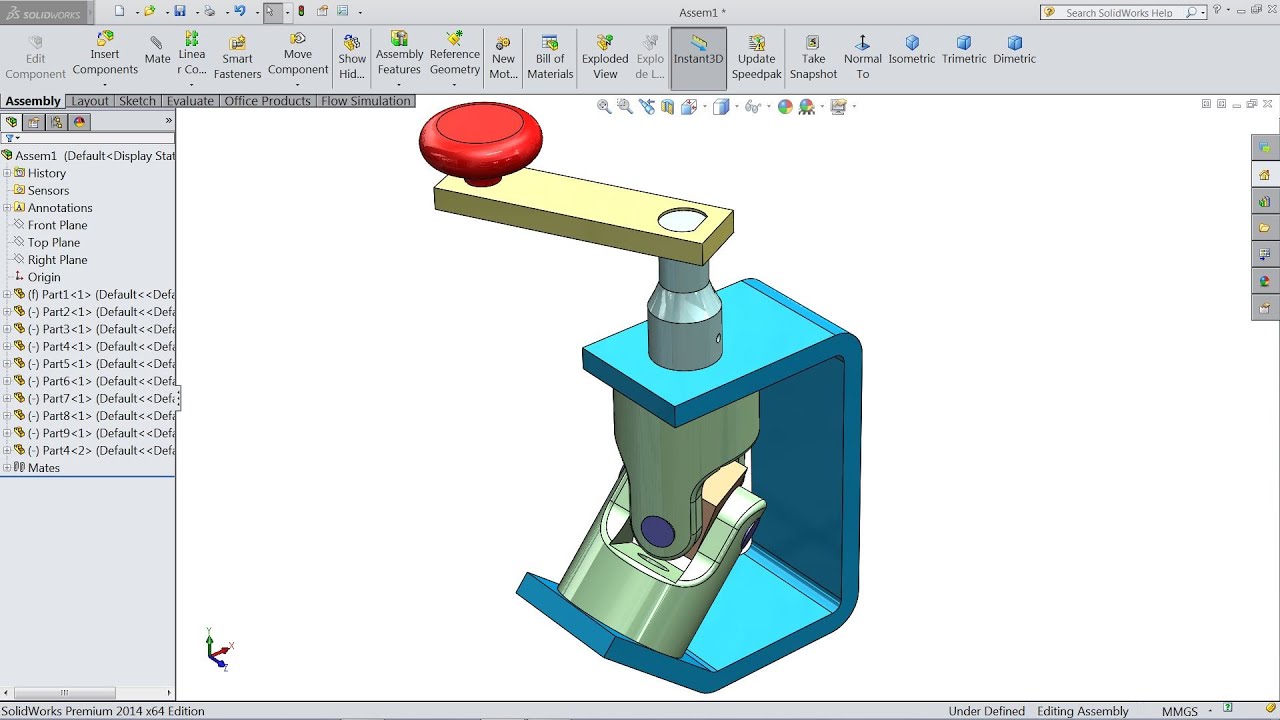Click MMGS unit system in status bar
Image resolution: width=1280 pixels, height=720 pixels.
pos(1180,711)
